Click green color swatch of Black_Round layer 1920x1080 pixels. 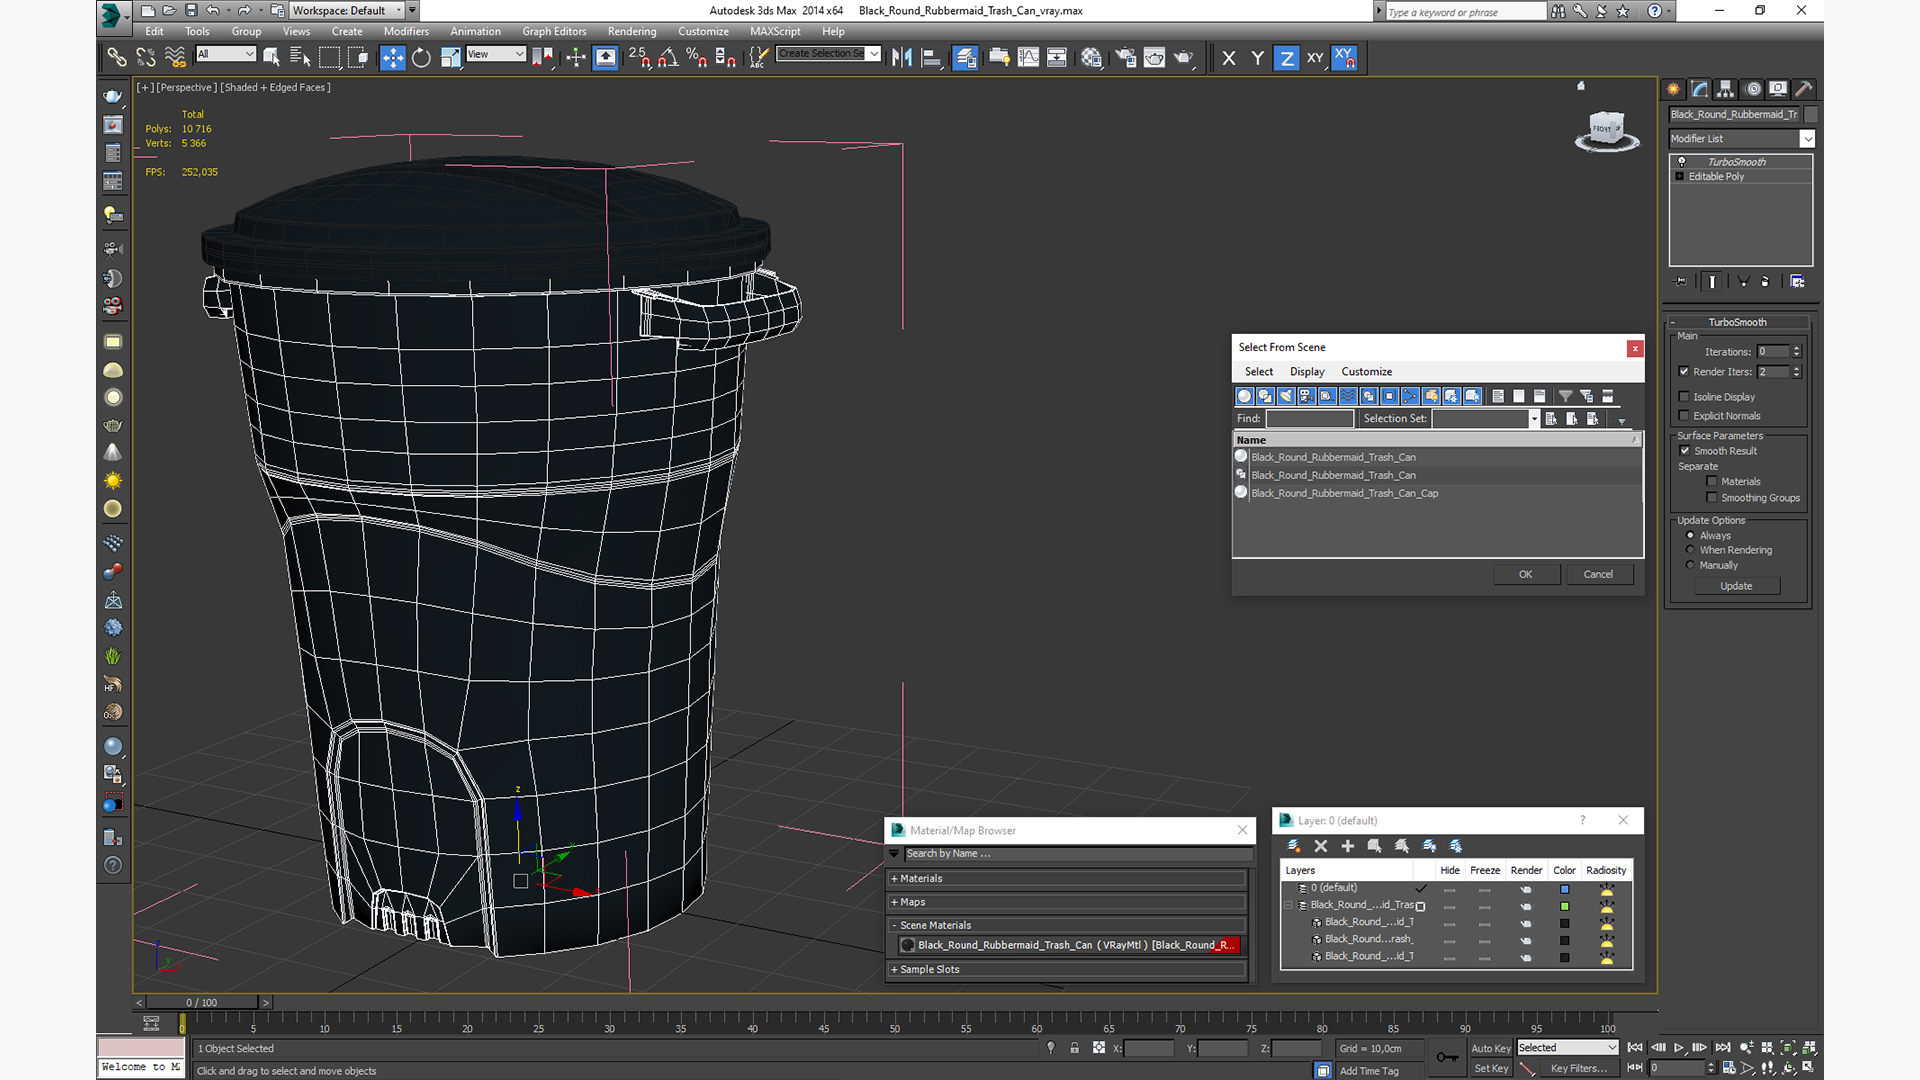coord(1564,906)
